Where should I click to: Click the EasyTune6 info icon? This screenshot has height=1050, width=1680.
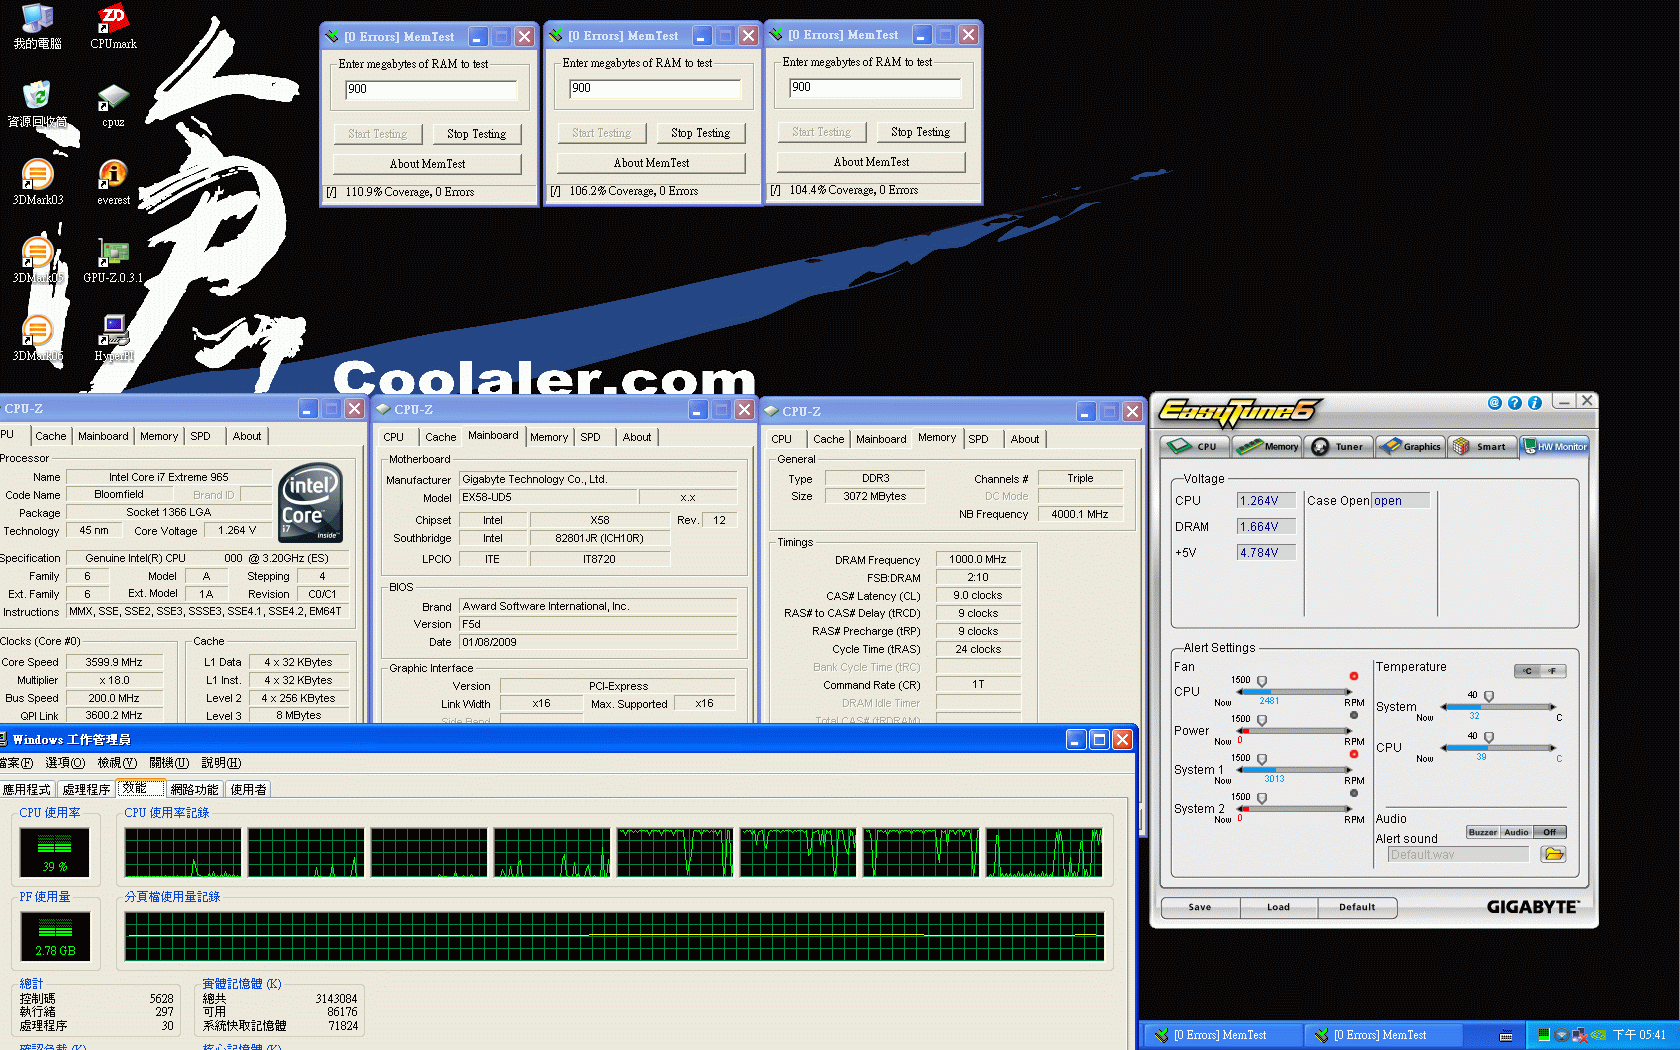pyautogui.click(x=1534, y=403)
